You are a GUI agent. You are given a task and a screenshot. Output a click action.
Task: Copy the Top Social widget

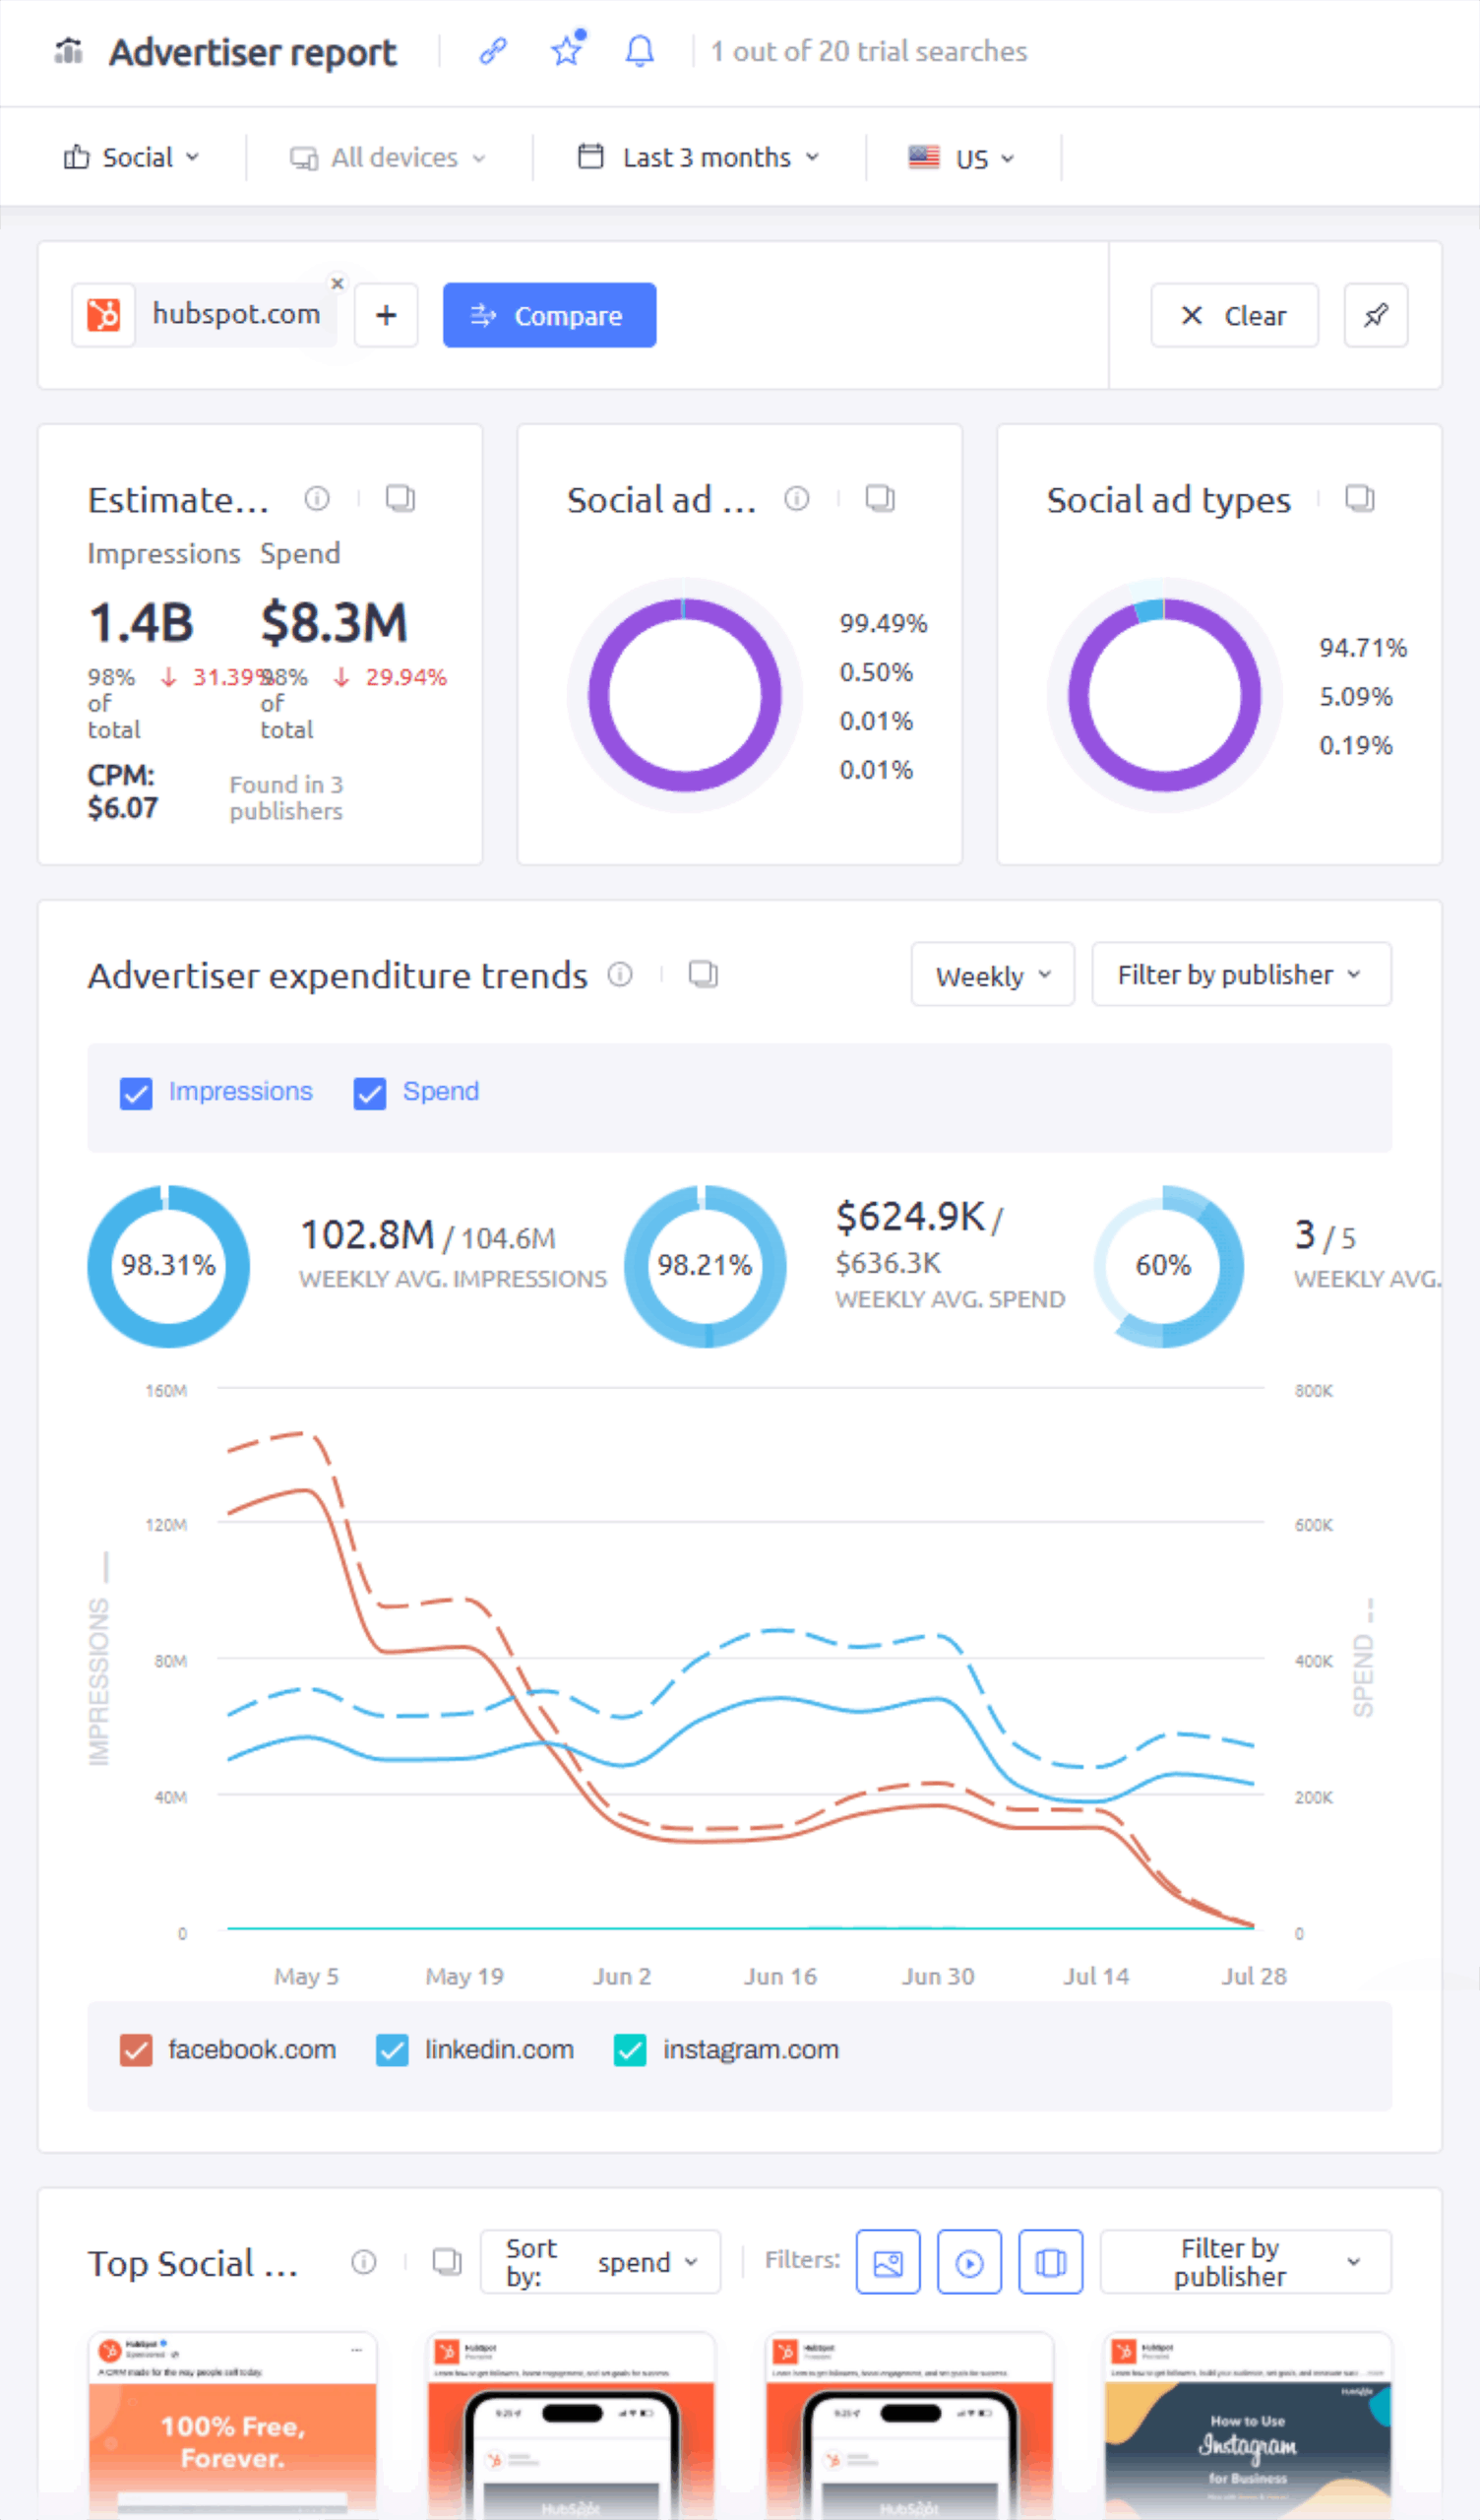click(x=447, y=2262)
